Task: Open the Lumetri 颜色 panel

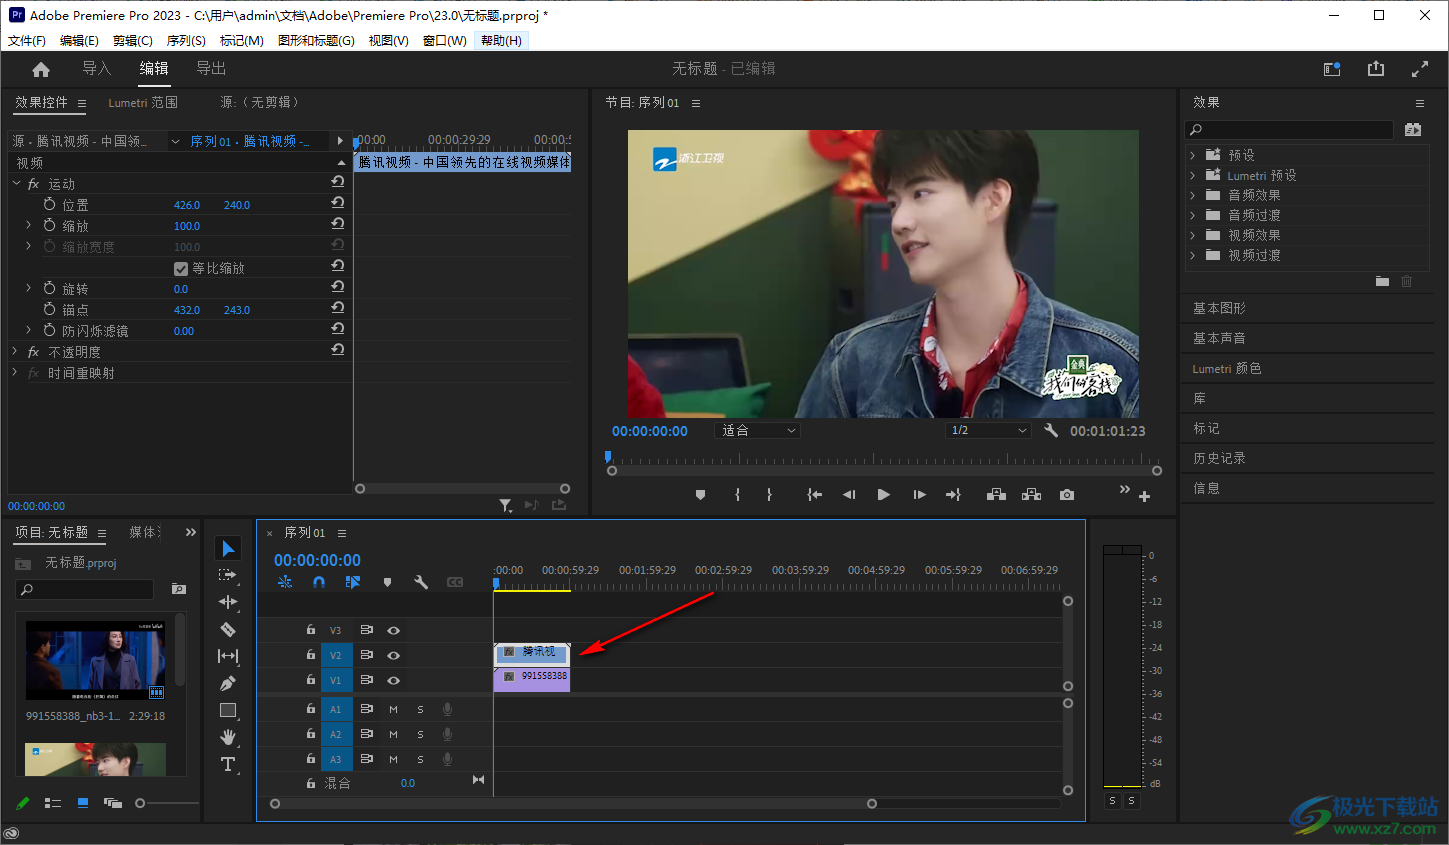Action: (x=1227, y=368)
